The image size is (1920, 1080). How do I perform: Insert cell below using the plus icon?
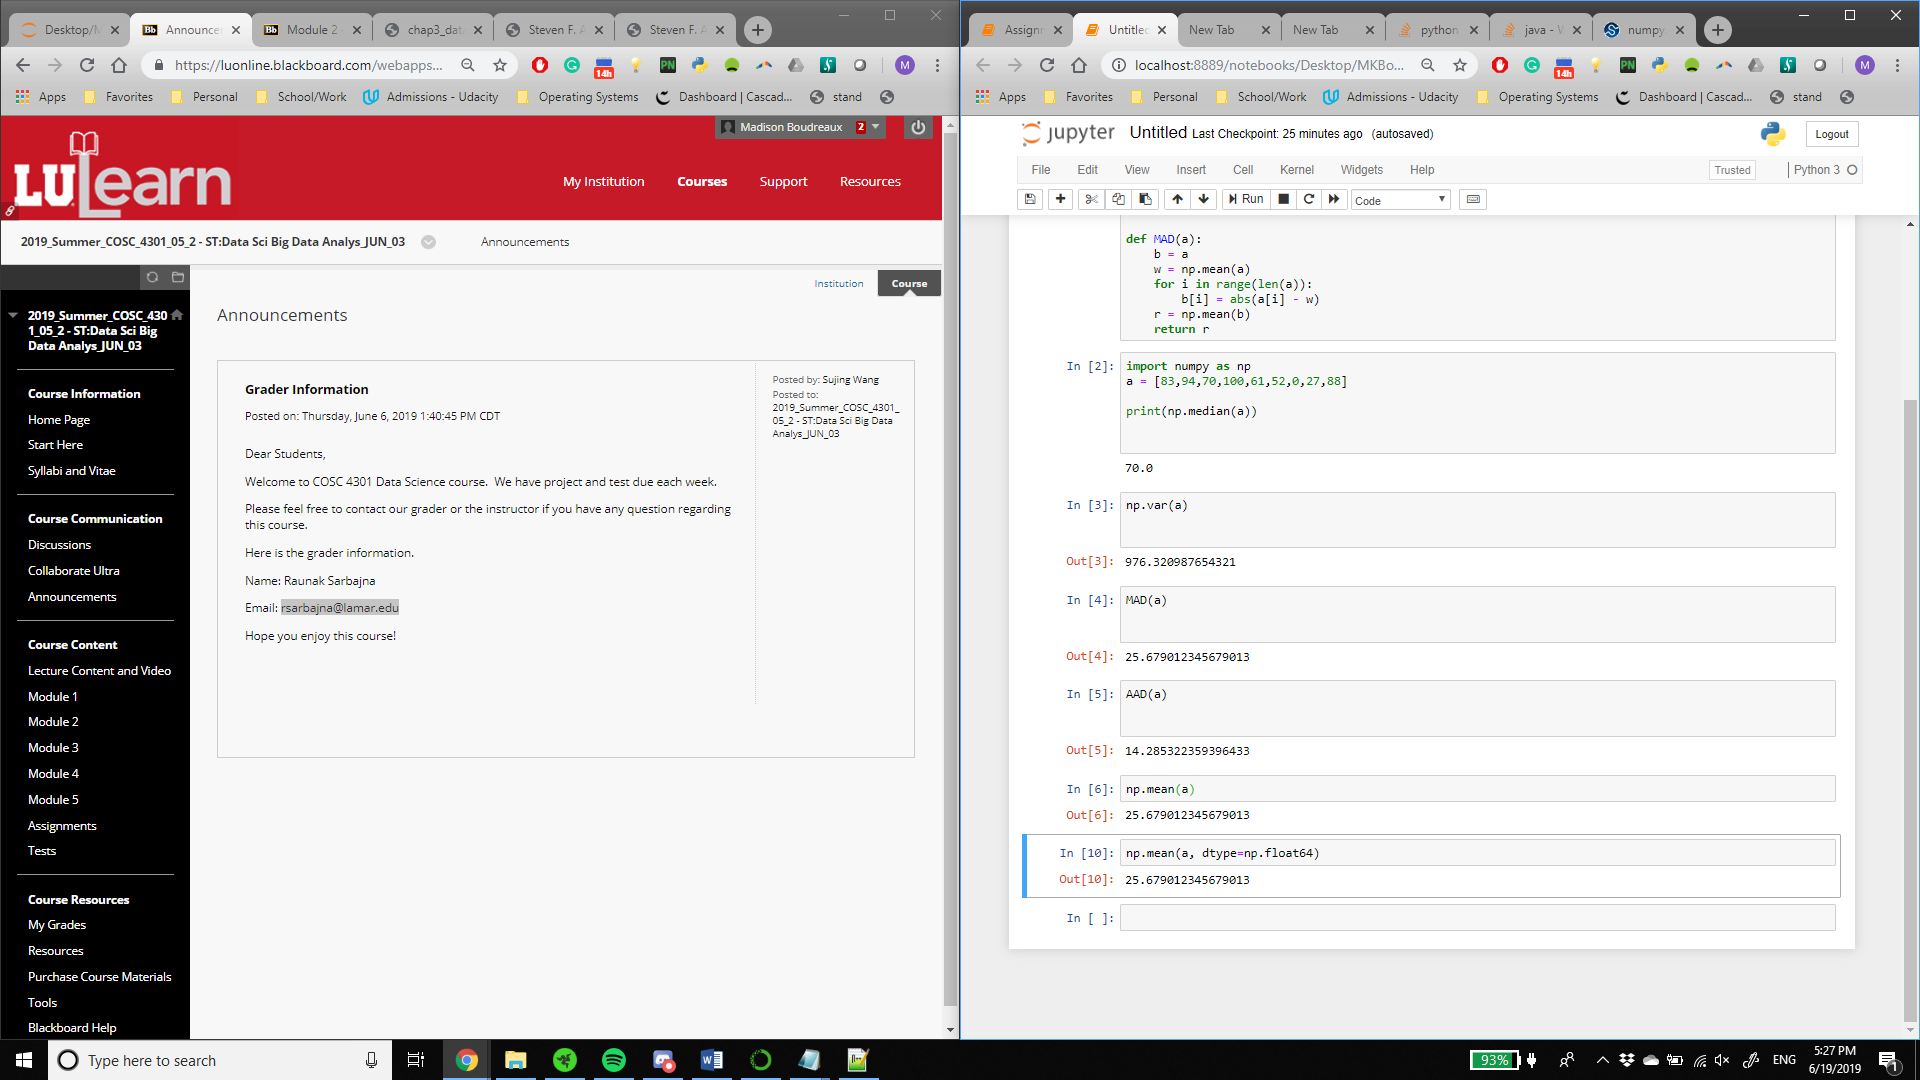click(1061, 199)
